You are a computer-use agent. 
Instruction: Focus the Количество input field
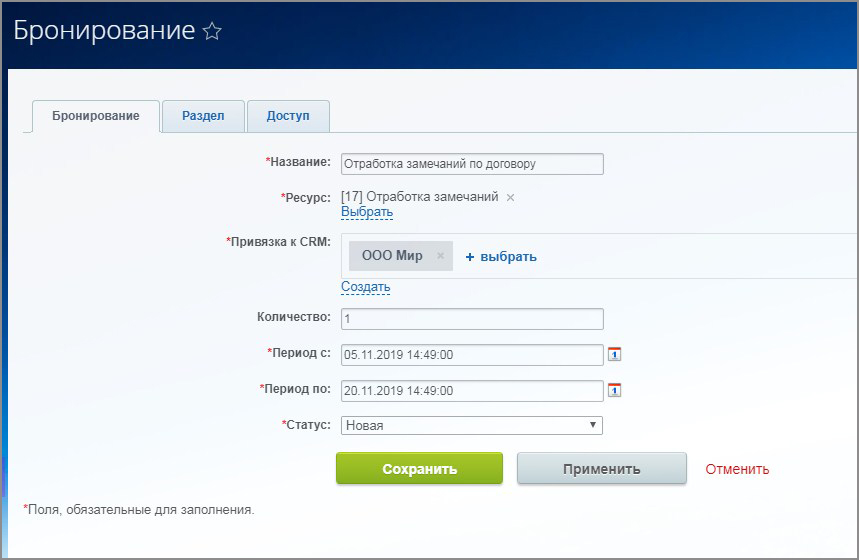click(x=472, y=319)
